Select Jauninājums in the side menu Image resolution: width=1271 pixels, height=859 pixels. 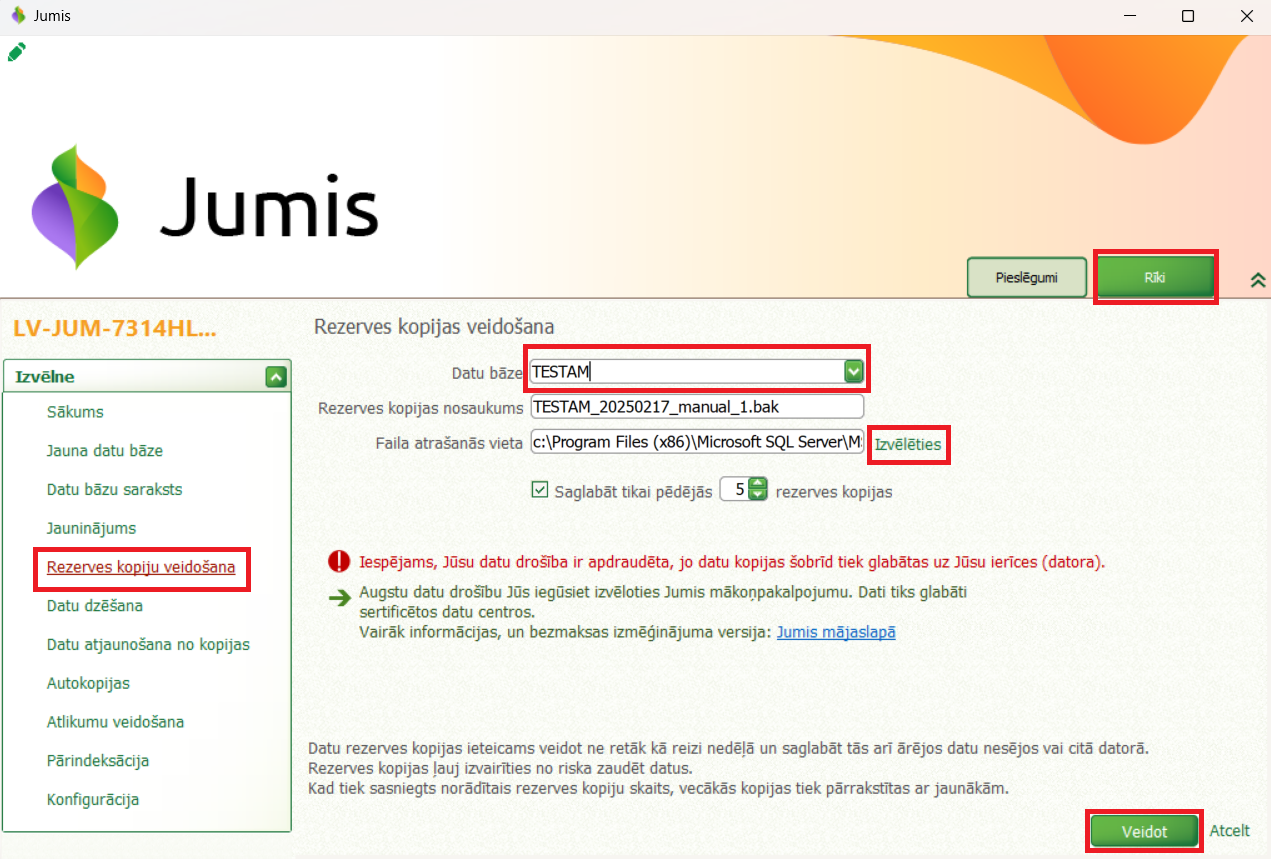point(91,528)
